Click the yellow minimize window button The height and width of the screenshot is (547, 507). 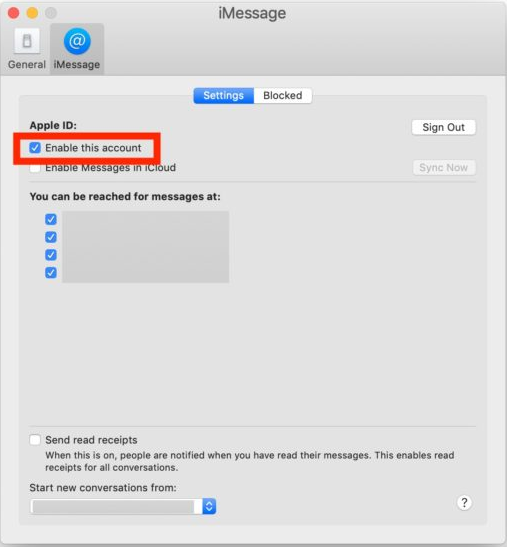pyautogui.click(x=32, y=13)
